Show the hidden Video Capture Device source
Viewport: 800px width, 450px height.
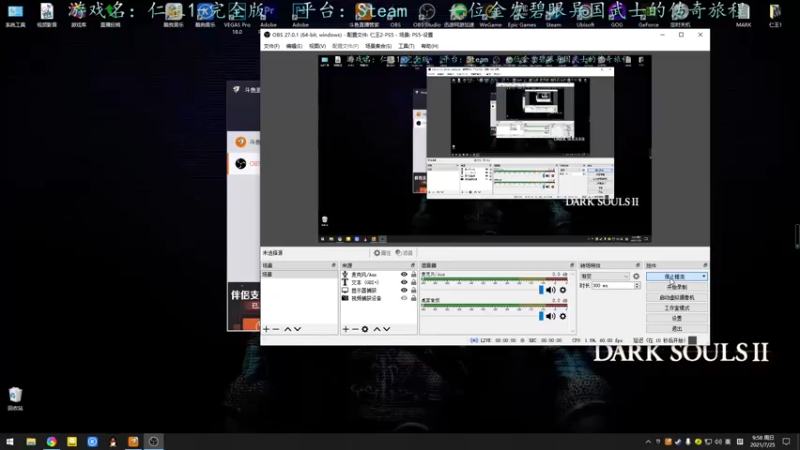click(x=404, y=298)
